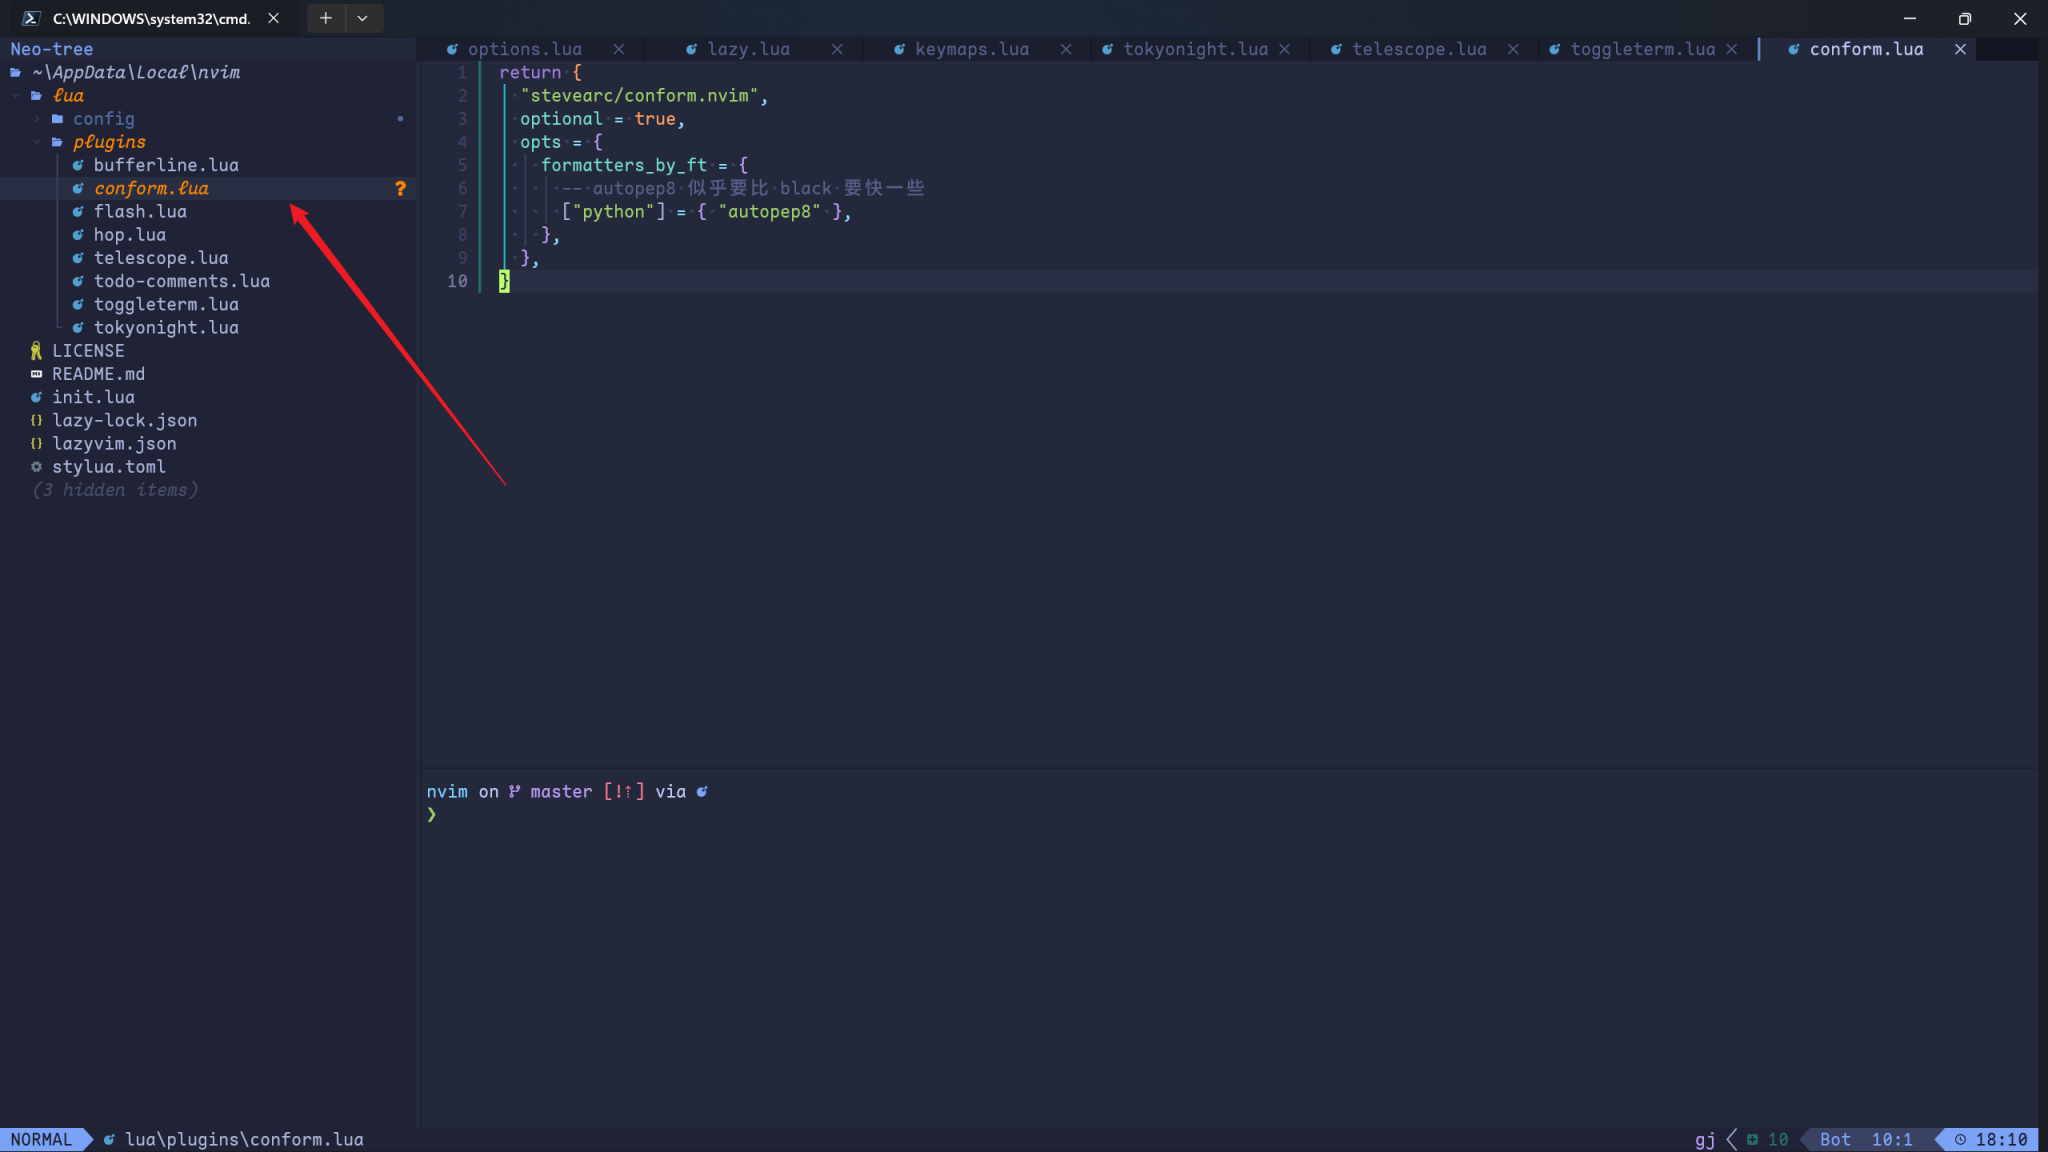Screen dimensions: 2048x1152
Task: Click the gear icon beside stylua.toml
Action: tap(37, 467)
